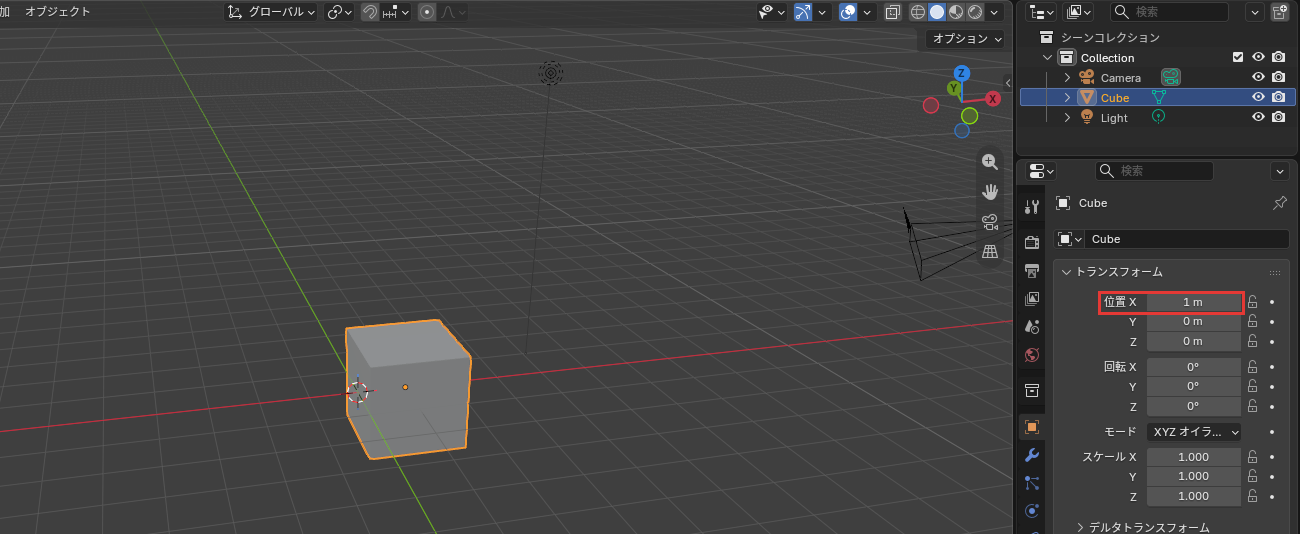The width and height of the screenshot is (1300, 534).
Task: Lock the 位置 X value padlock
Action: tap(1252, 301)
